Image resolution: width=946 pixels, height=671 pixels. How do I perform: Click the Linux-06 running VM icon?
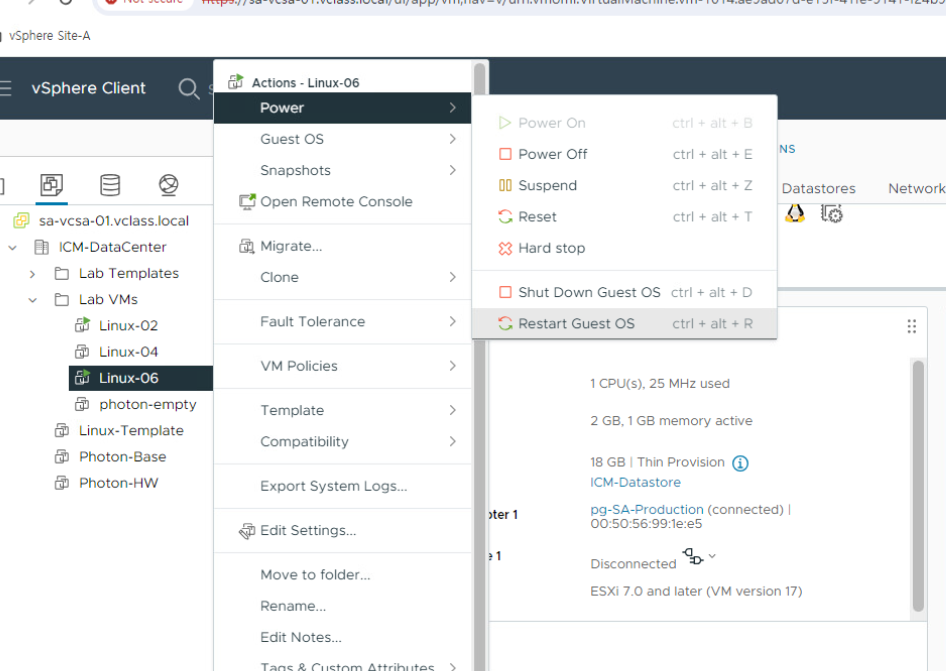pos(82,378)
